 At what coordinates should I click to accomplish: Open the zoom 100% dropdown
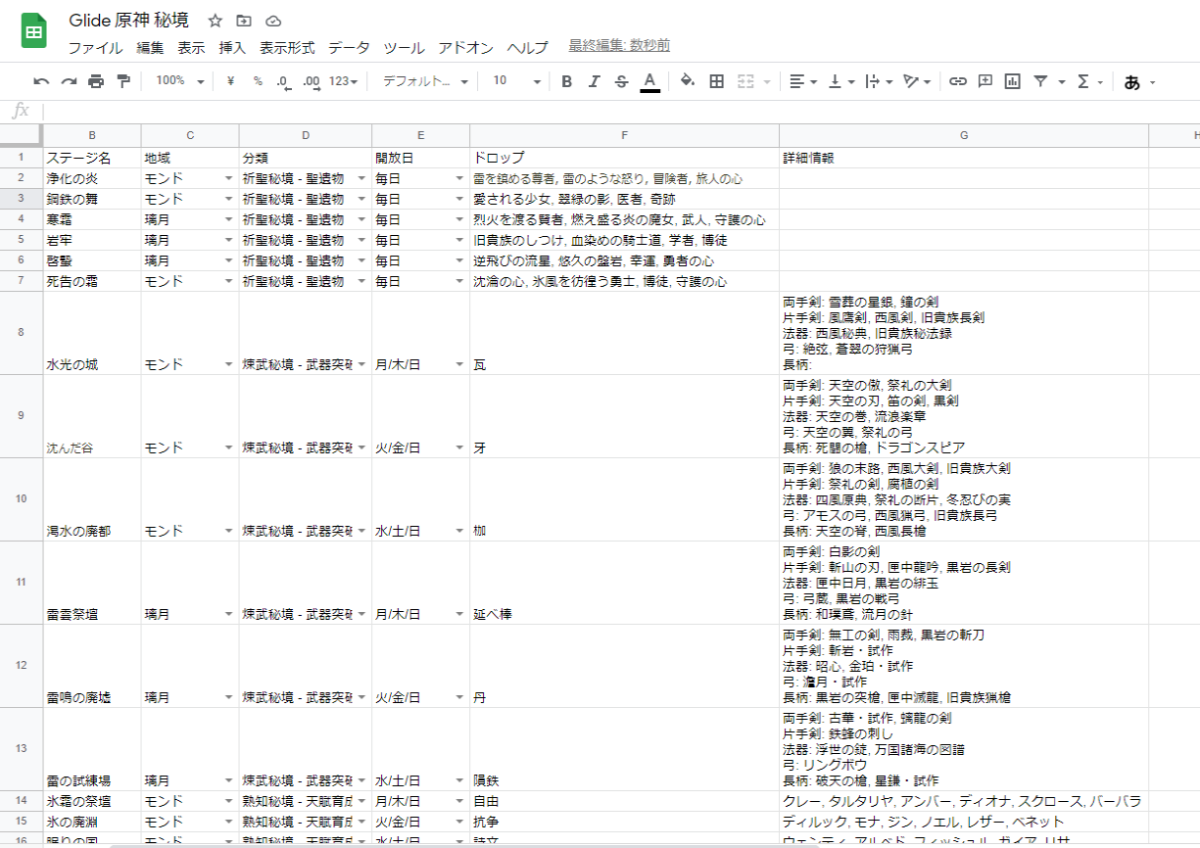(180, 81)
